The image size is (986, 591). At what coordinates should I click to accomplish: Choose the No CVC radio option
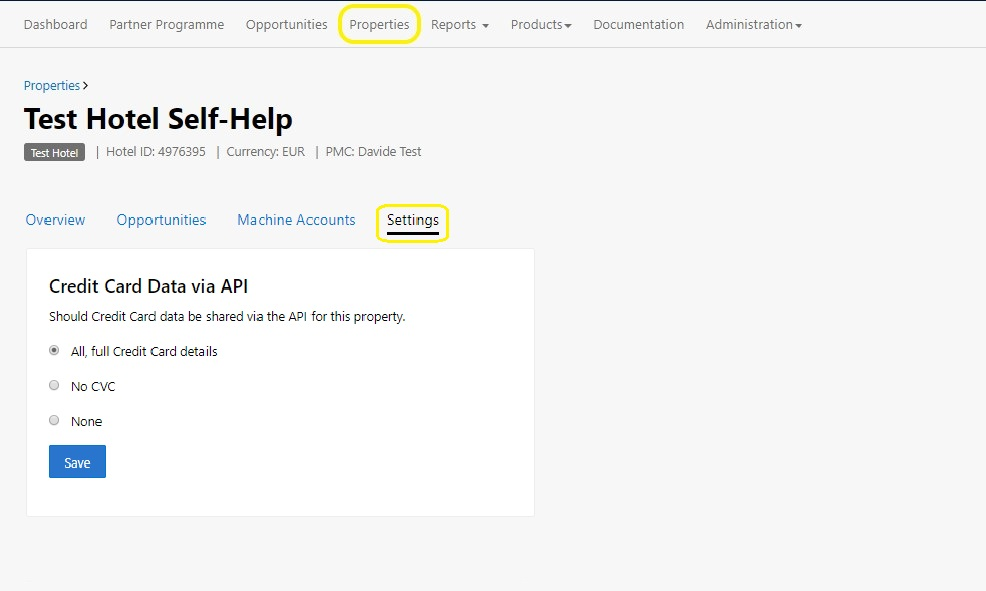[x=54, y=386]
